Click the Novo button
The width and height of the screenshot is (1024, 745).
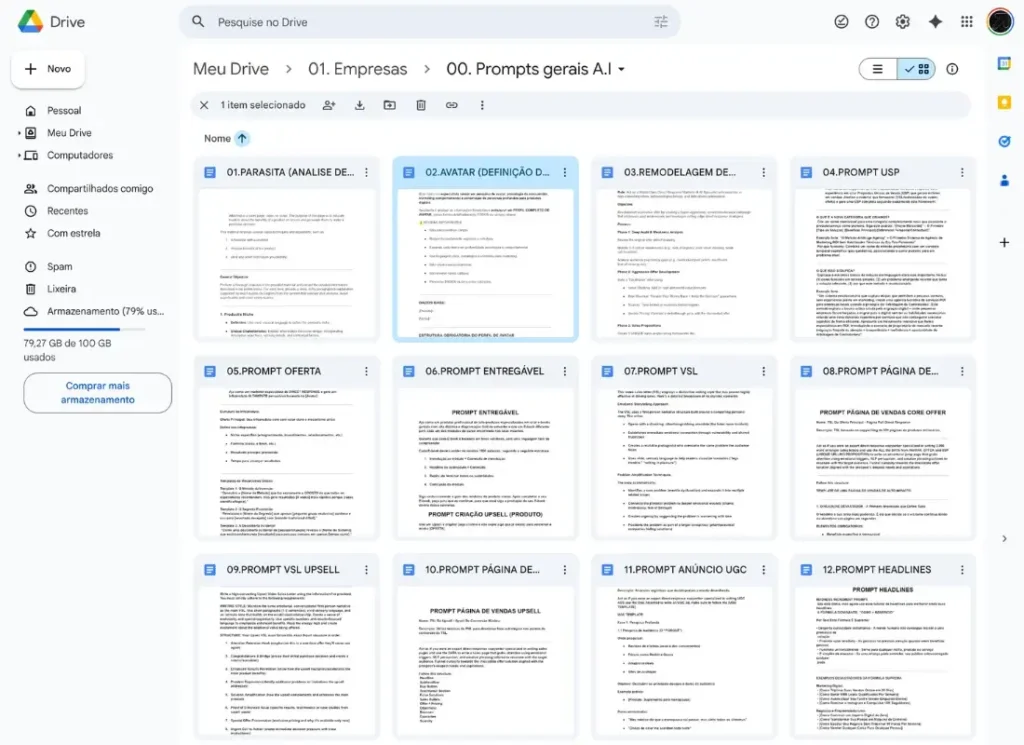(48, 69)
